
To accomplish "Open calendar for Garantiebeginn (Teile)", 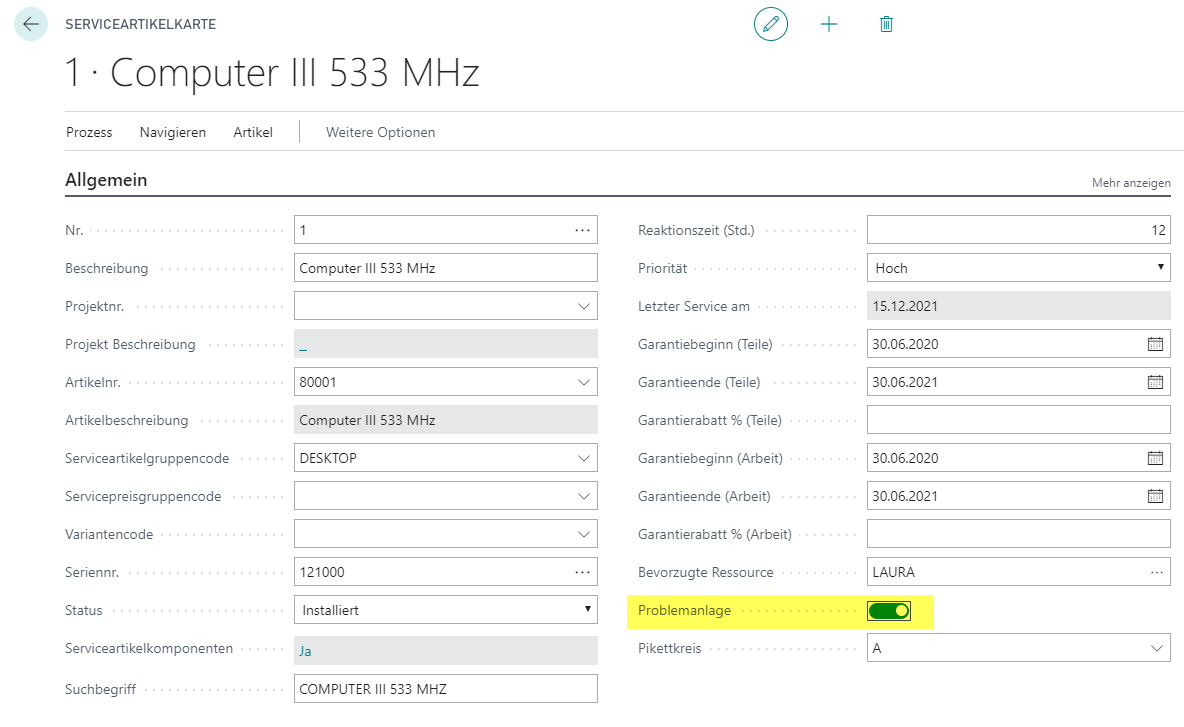I will (x=1155, y=344).
